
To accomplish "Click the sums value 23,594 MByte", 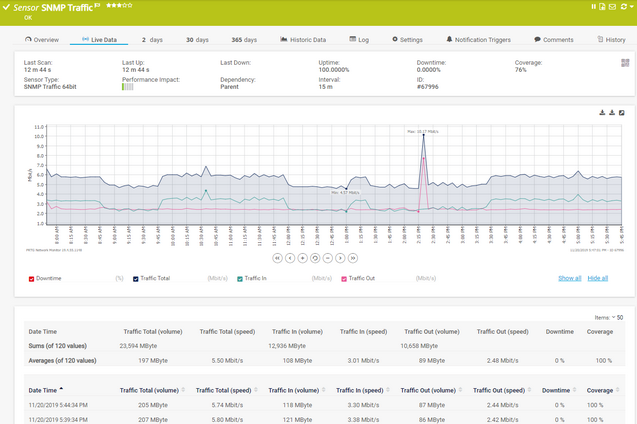I will 138,346.
